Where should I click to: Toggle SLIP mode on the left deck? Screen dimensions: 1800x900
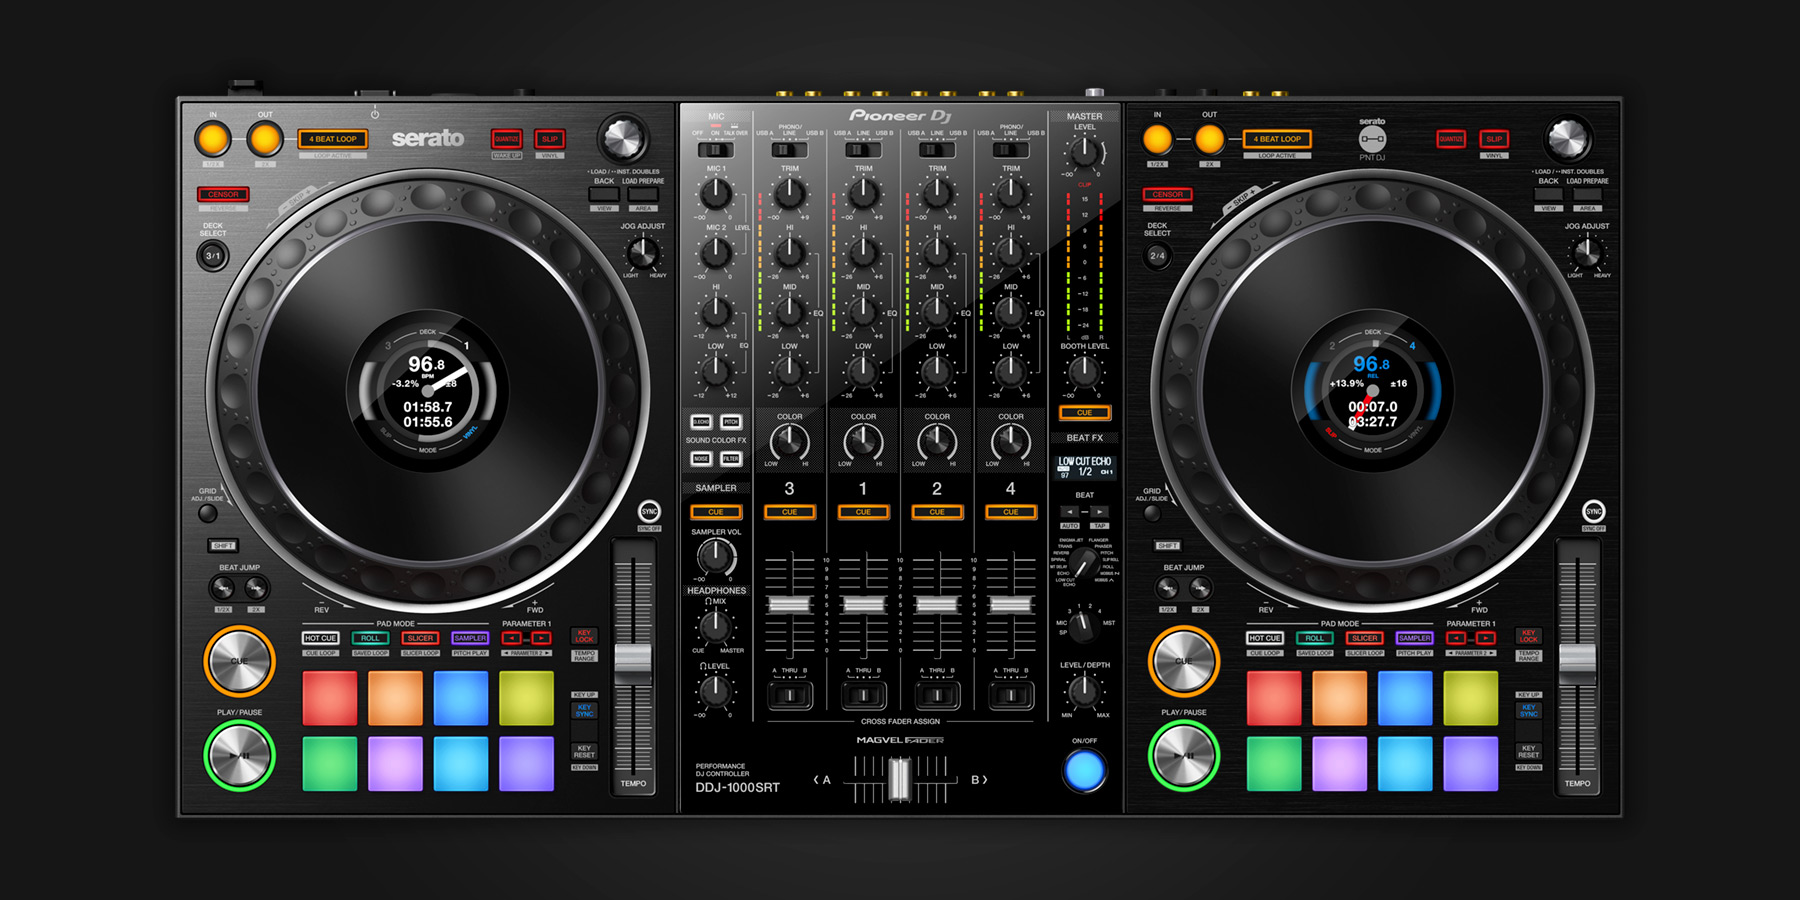(x=550, y=139)
